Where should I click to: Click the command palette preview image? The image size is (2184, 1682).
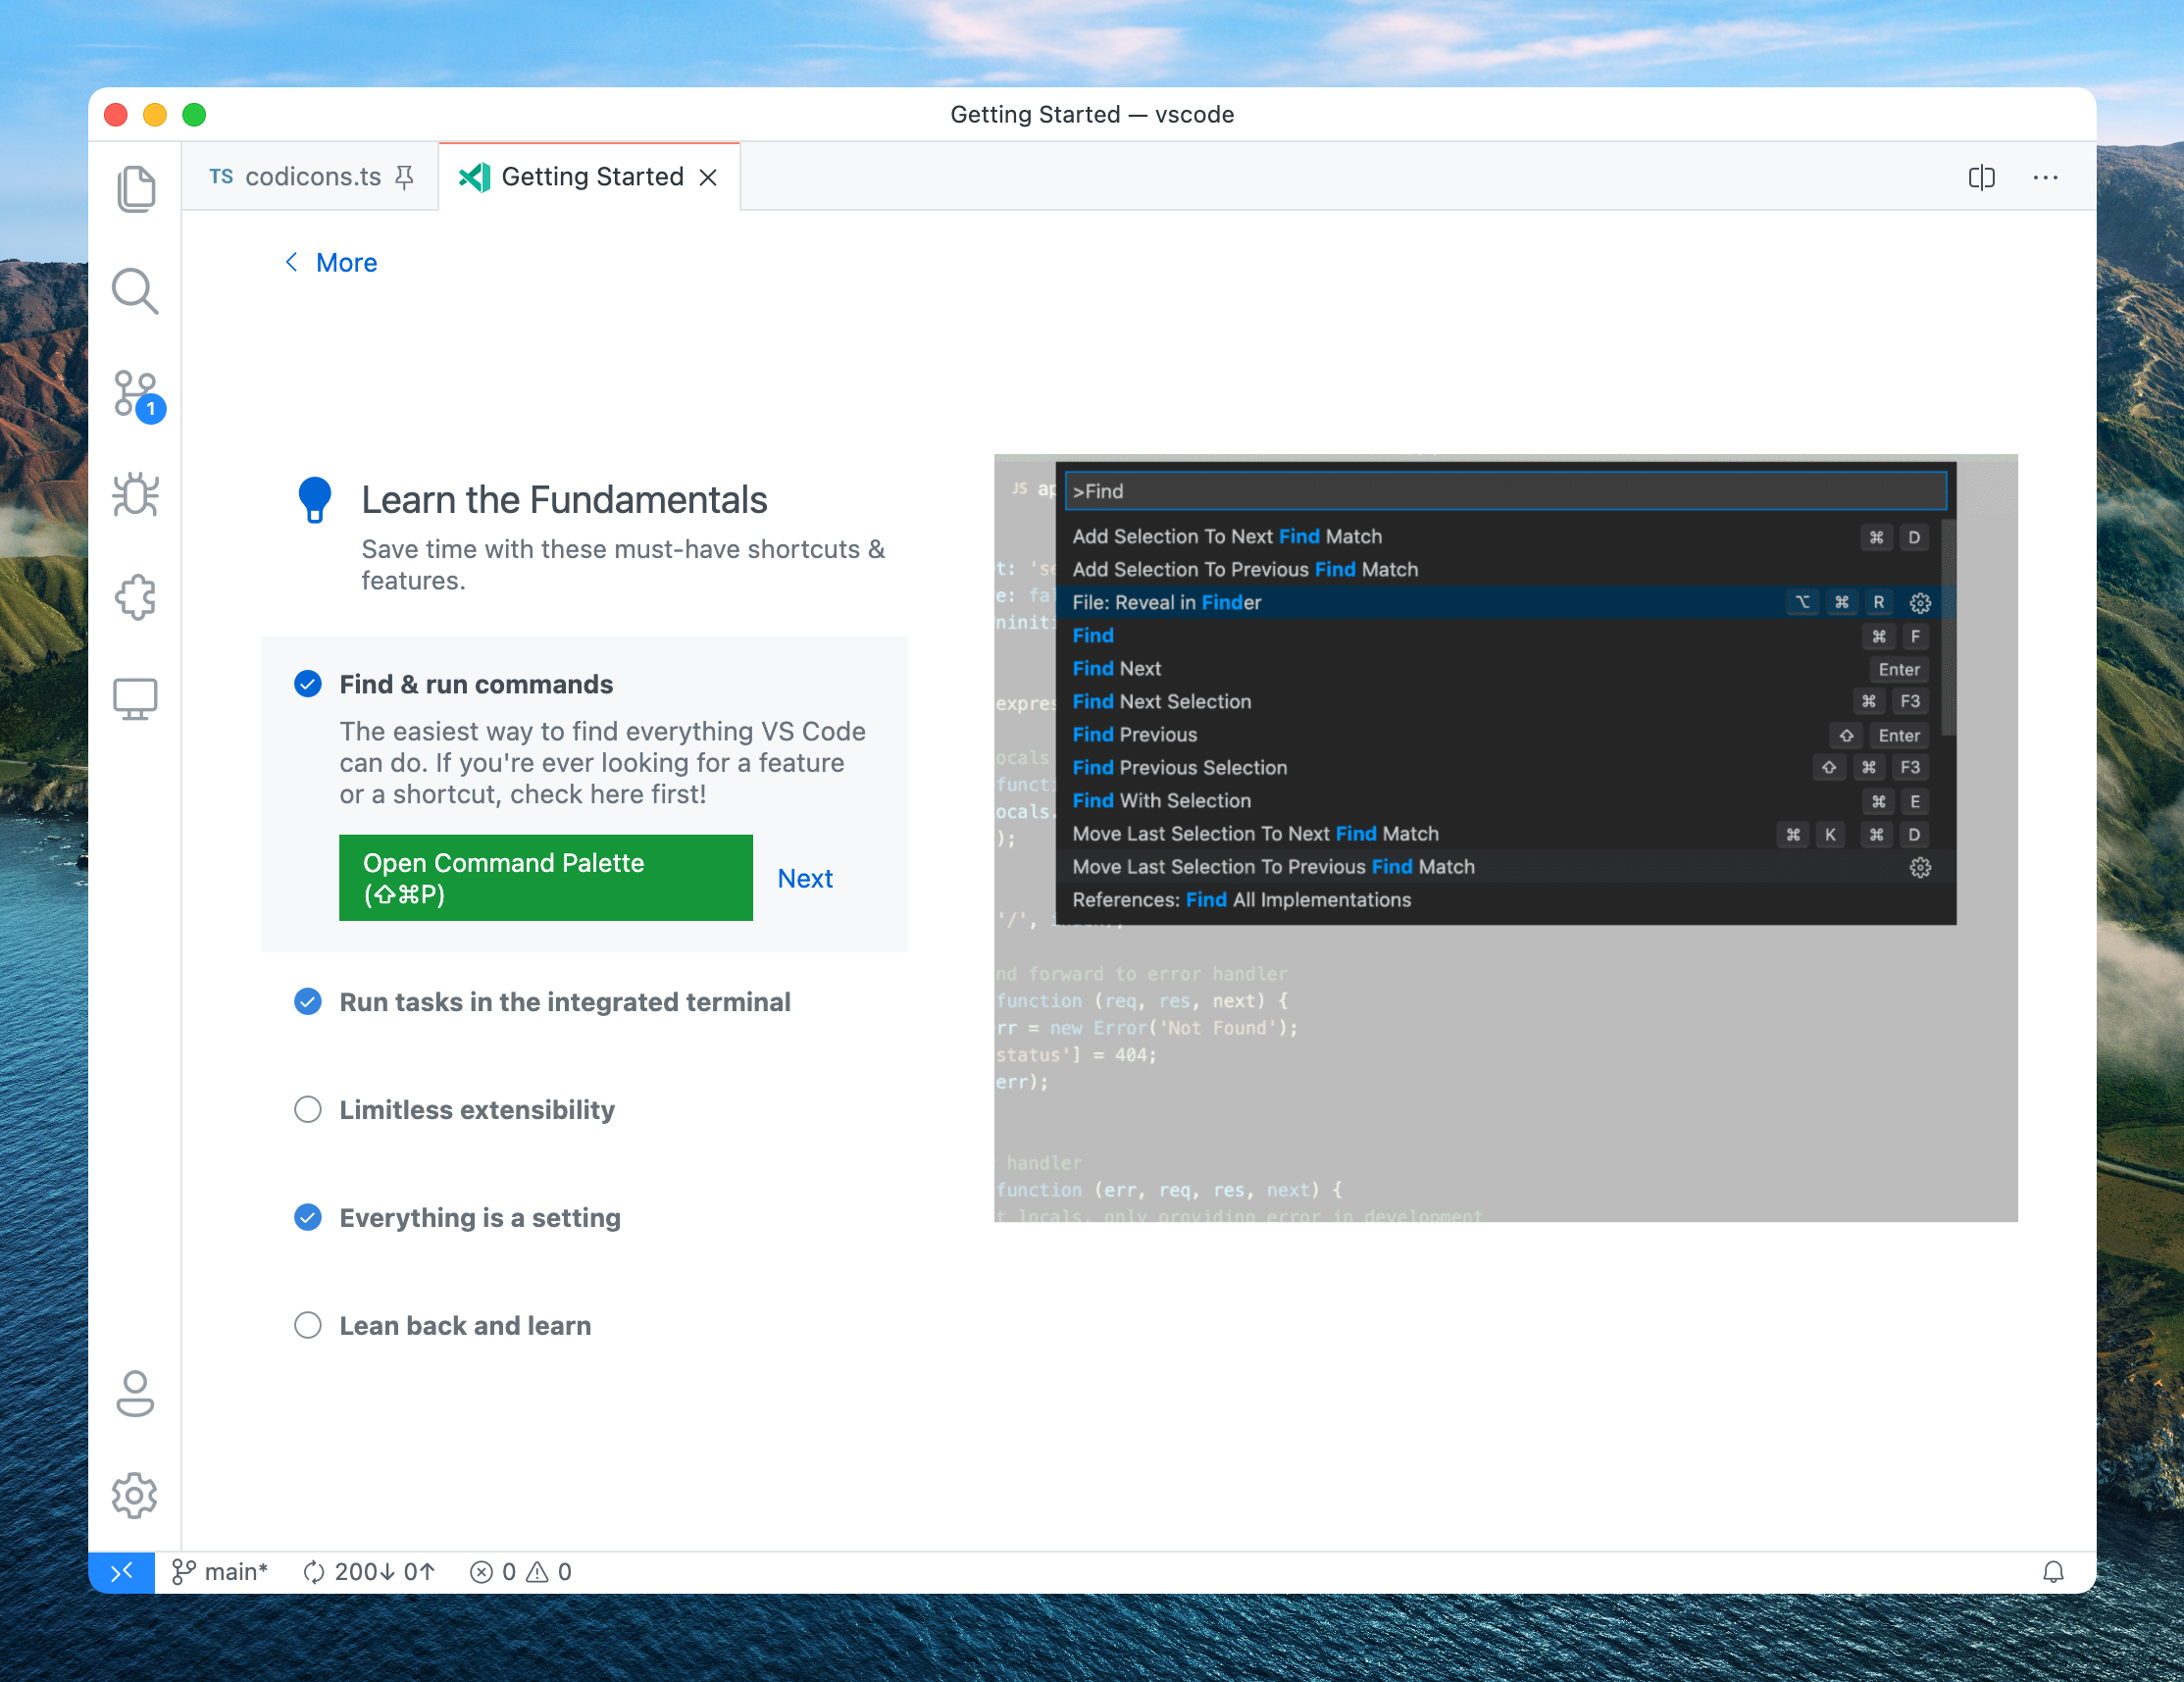click(x=1505, y=838)
